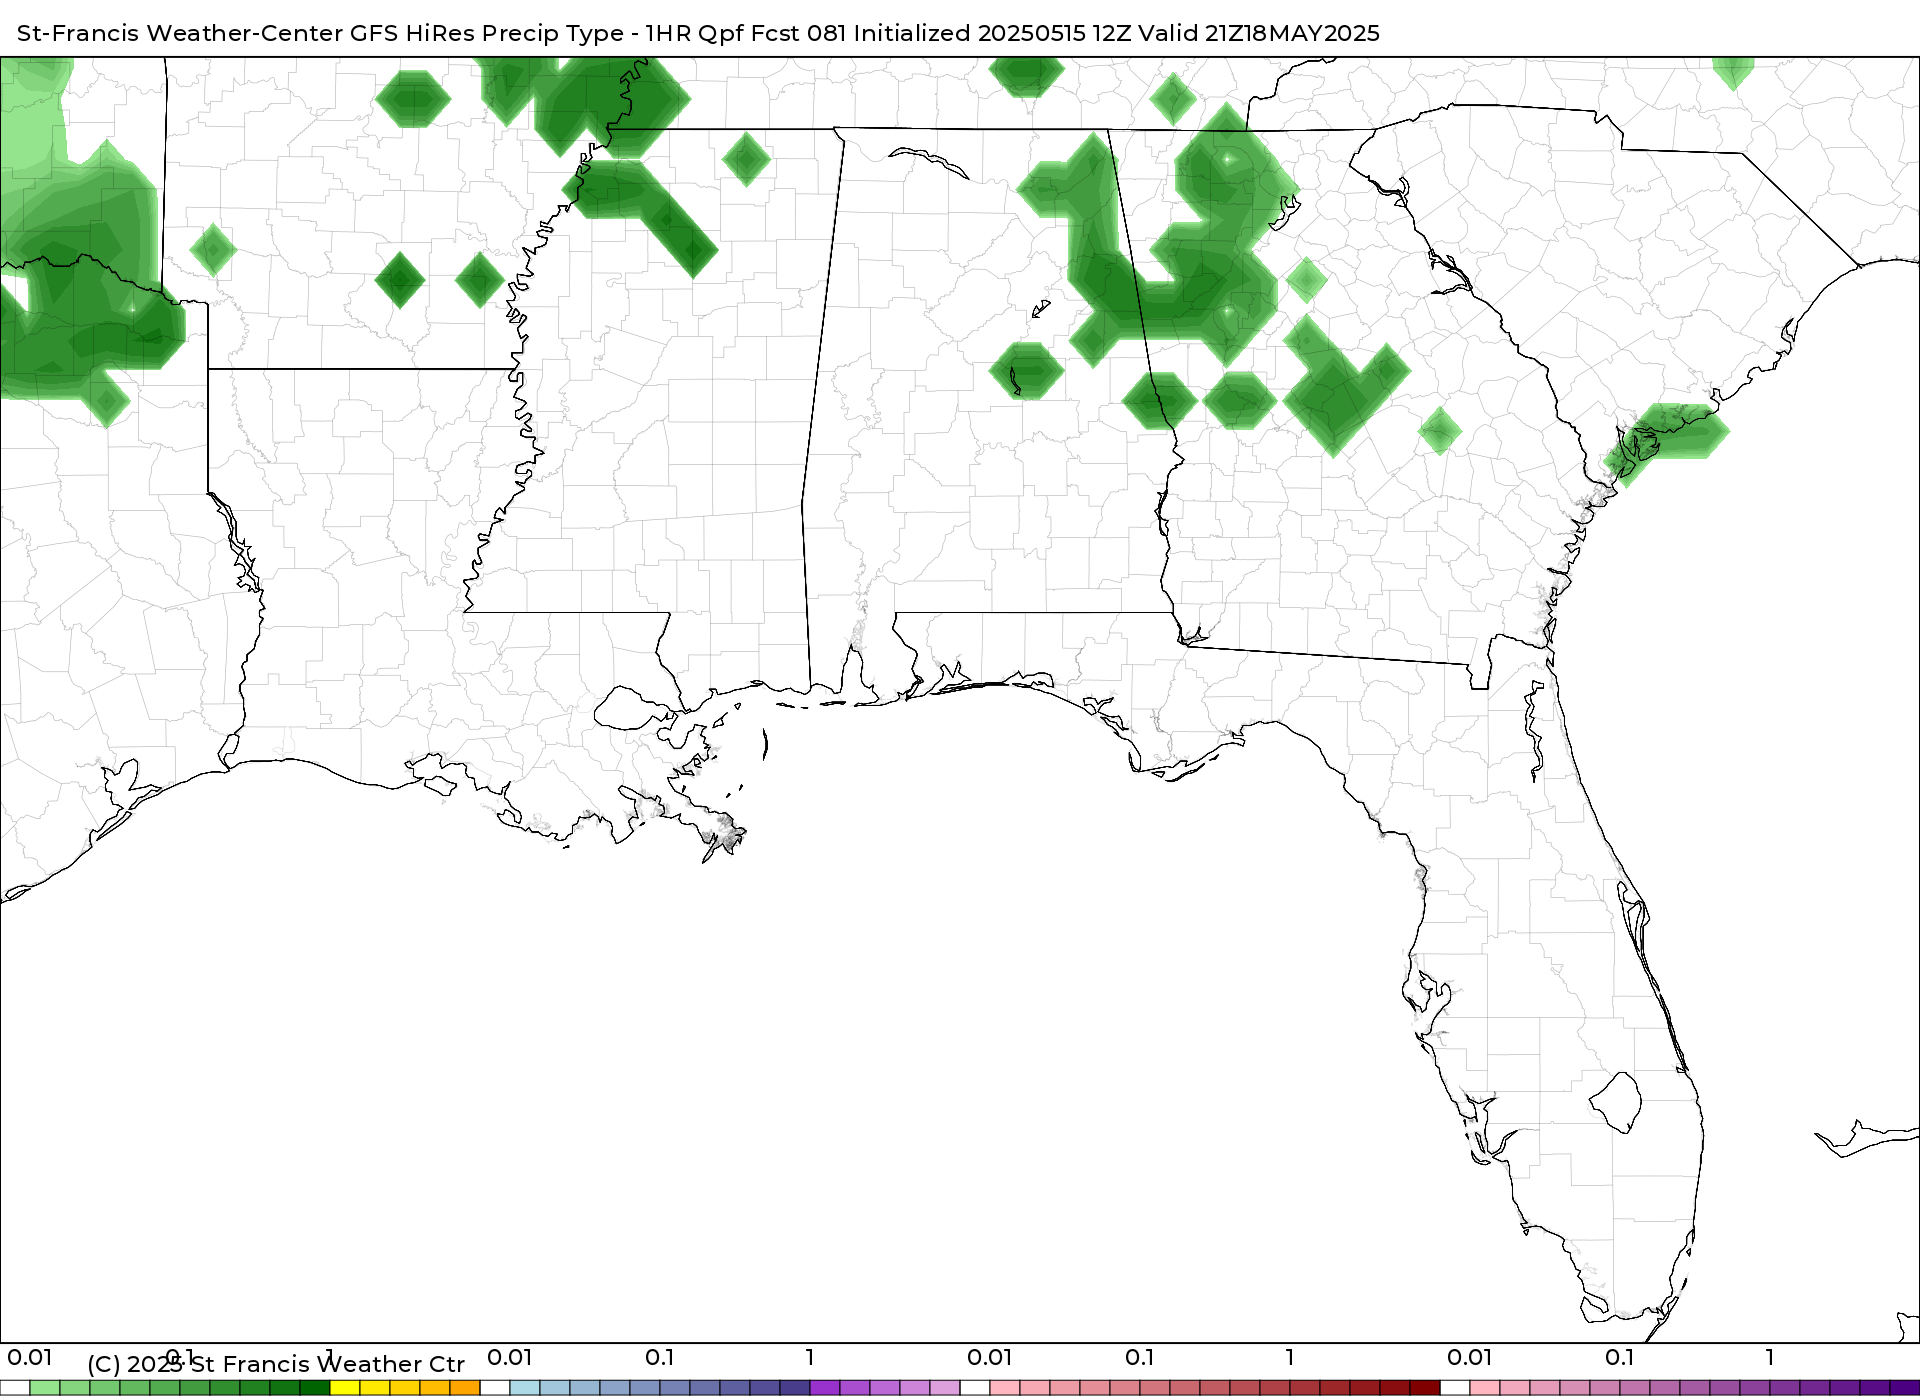Click the 1 label above the pink-purple scale
The image size is (1920, 1400).
click(1770, 1358)
